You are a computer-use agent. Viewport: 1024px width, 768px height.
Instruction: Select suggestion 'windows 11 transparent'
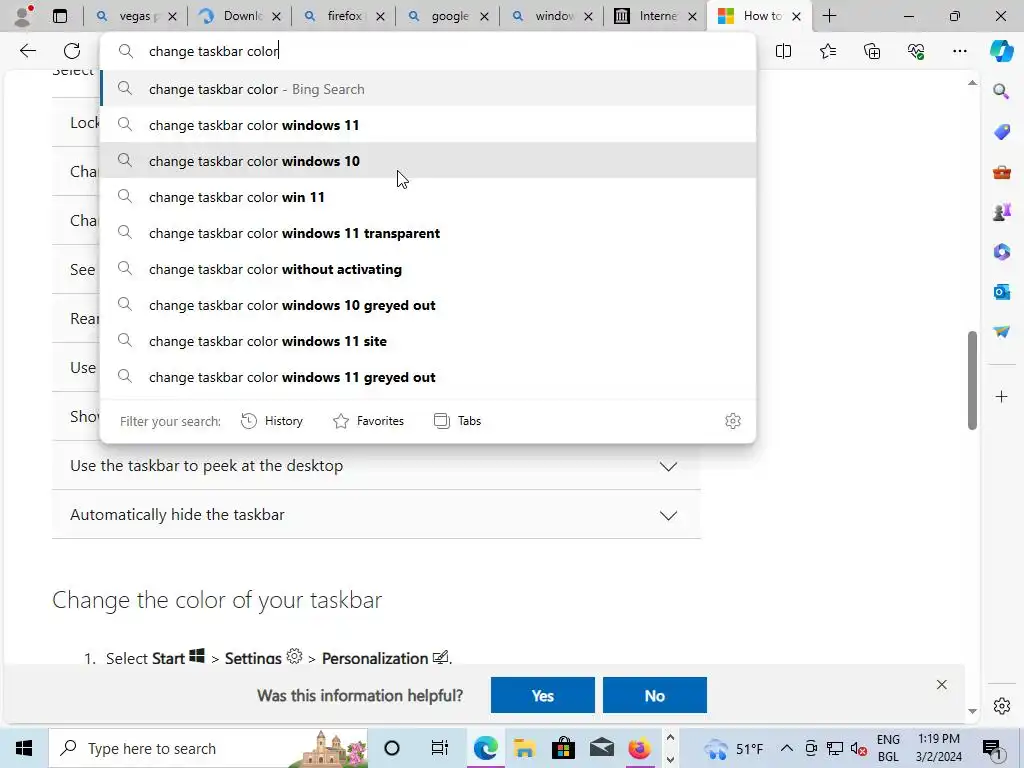(x=428, y=233)
